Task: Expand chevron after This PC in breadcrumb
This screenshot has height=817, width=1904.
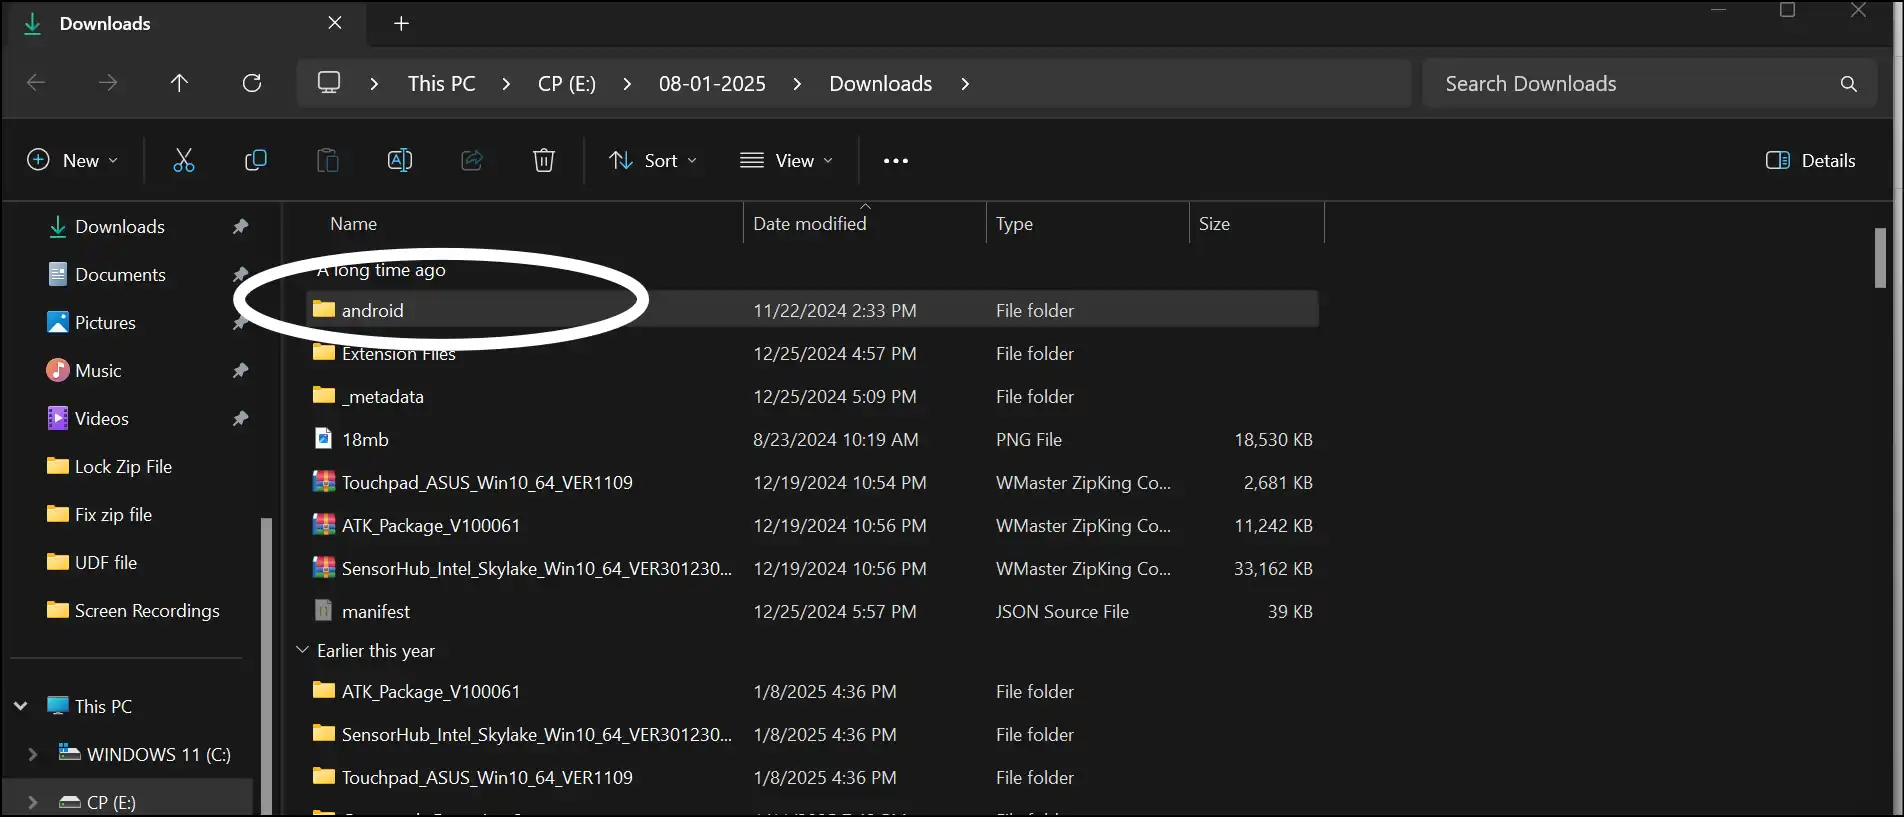Action: (506, 84)
